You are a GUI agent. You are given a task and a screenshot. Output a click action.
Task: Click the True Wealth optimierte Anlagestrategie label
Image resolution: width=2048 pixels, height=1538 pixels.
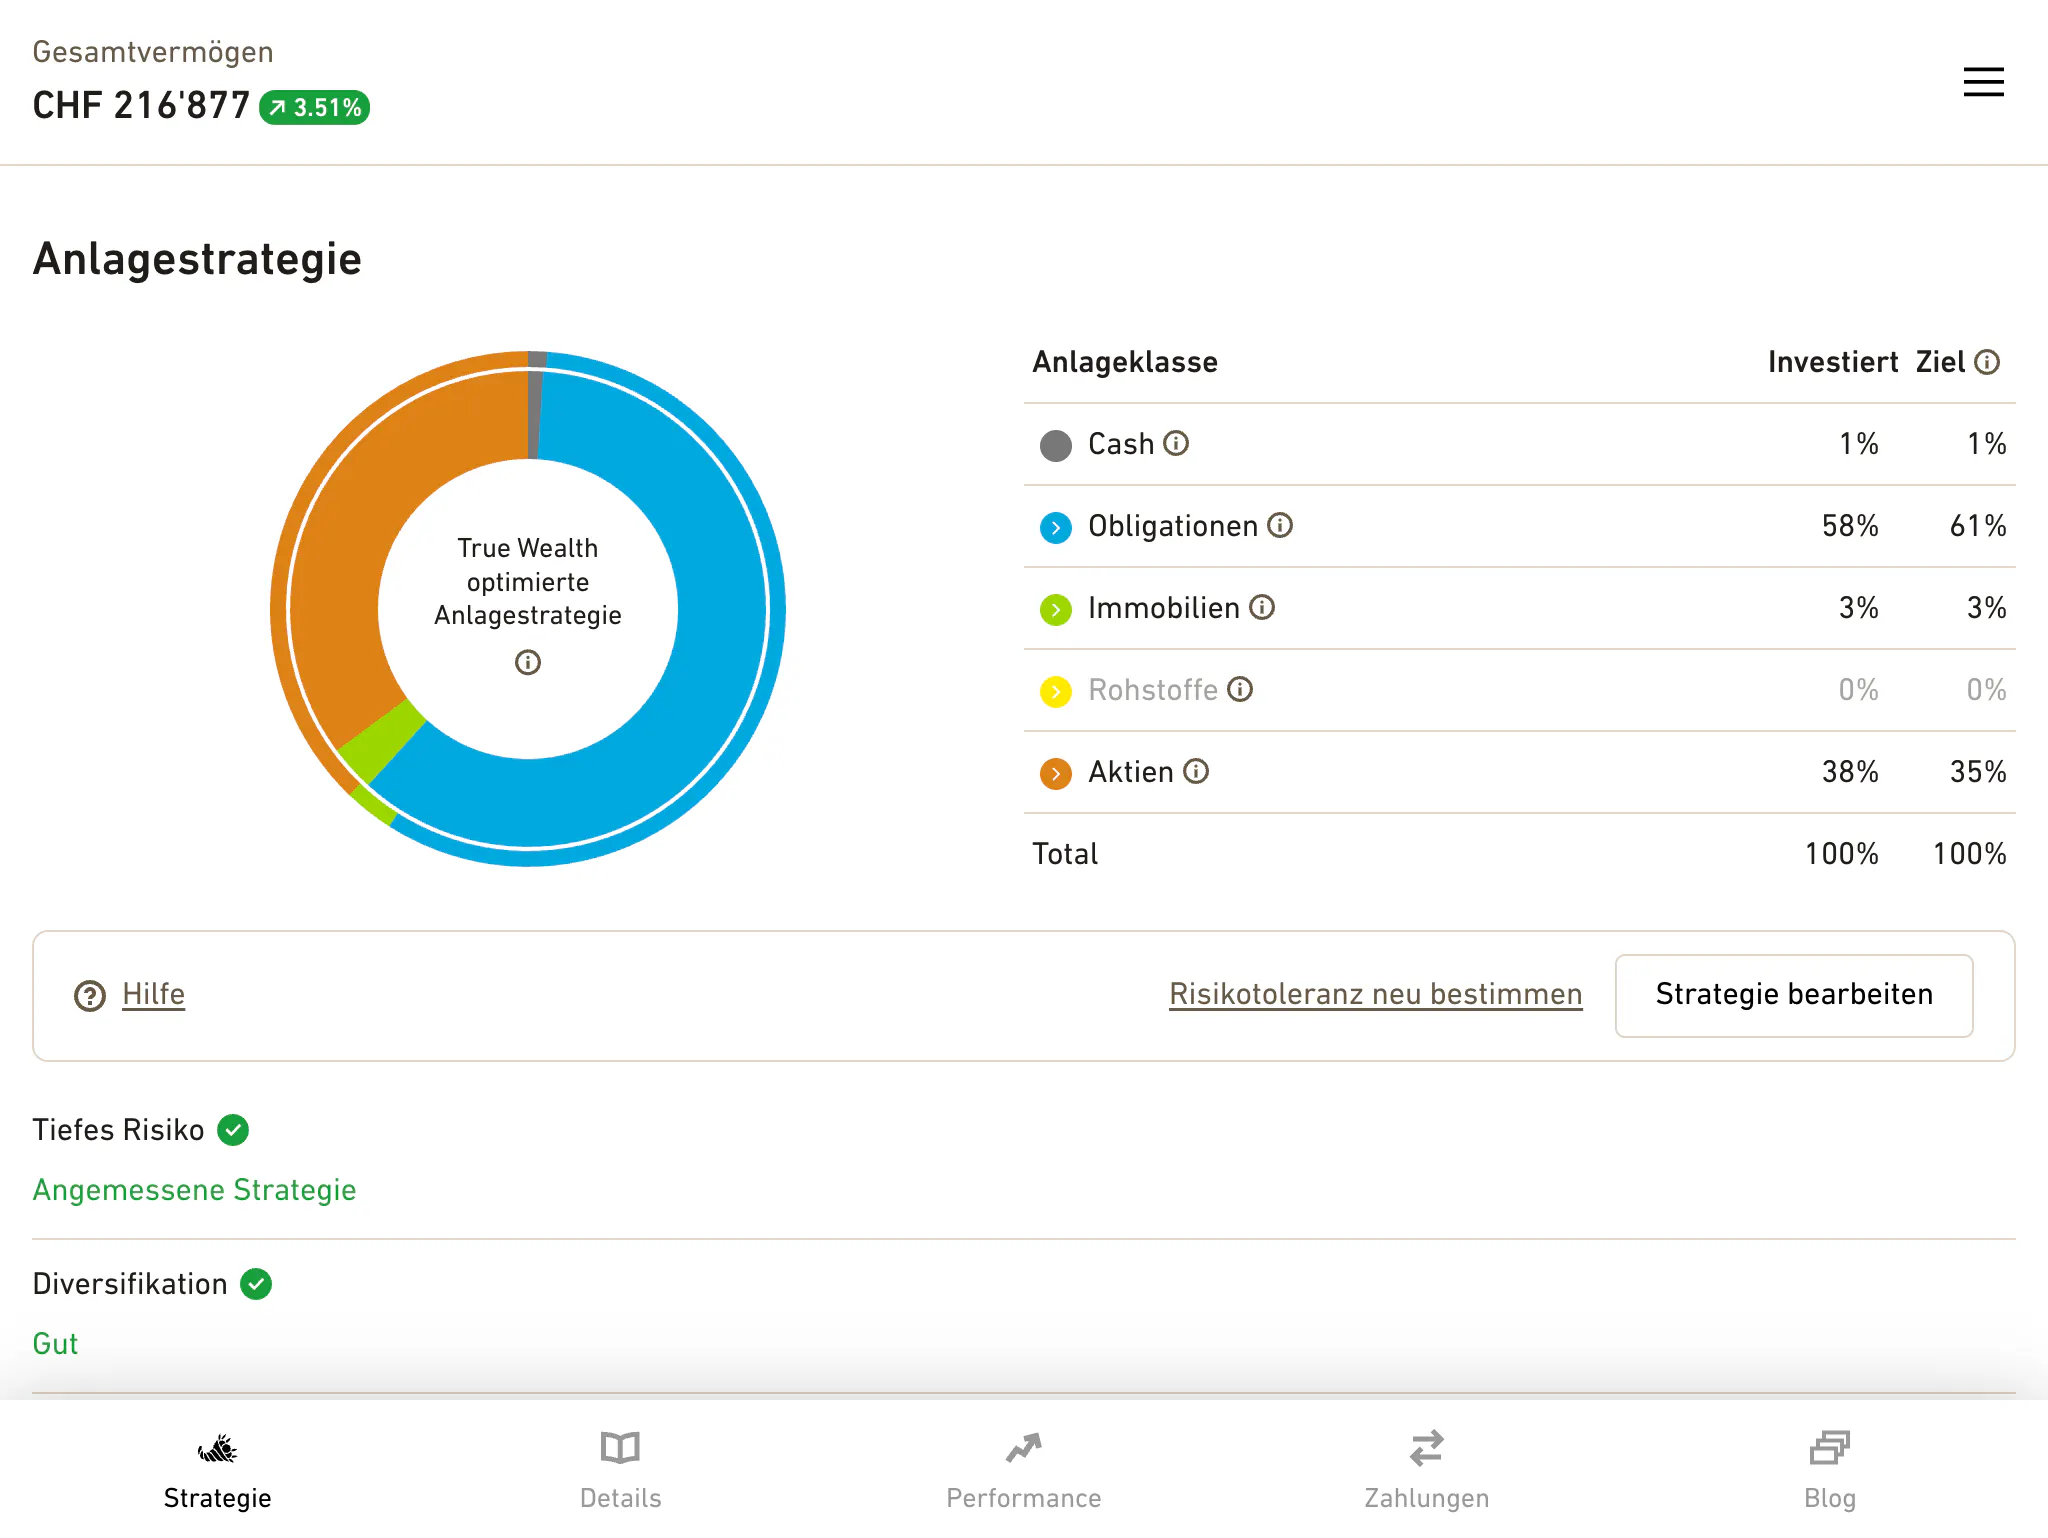528,582
